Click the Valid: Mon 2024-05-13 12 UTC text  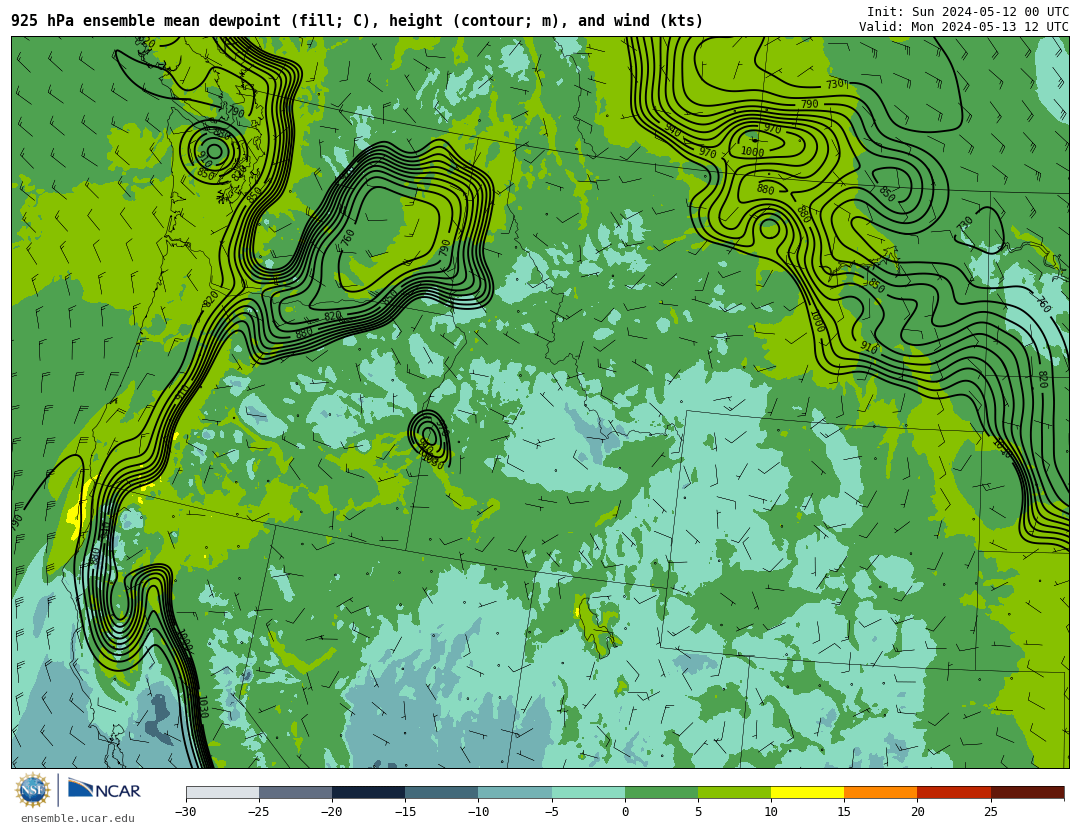pyautogui.click(x=964, y=27)
